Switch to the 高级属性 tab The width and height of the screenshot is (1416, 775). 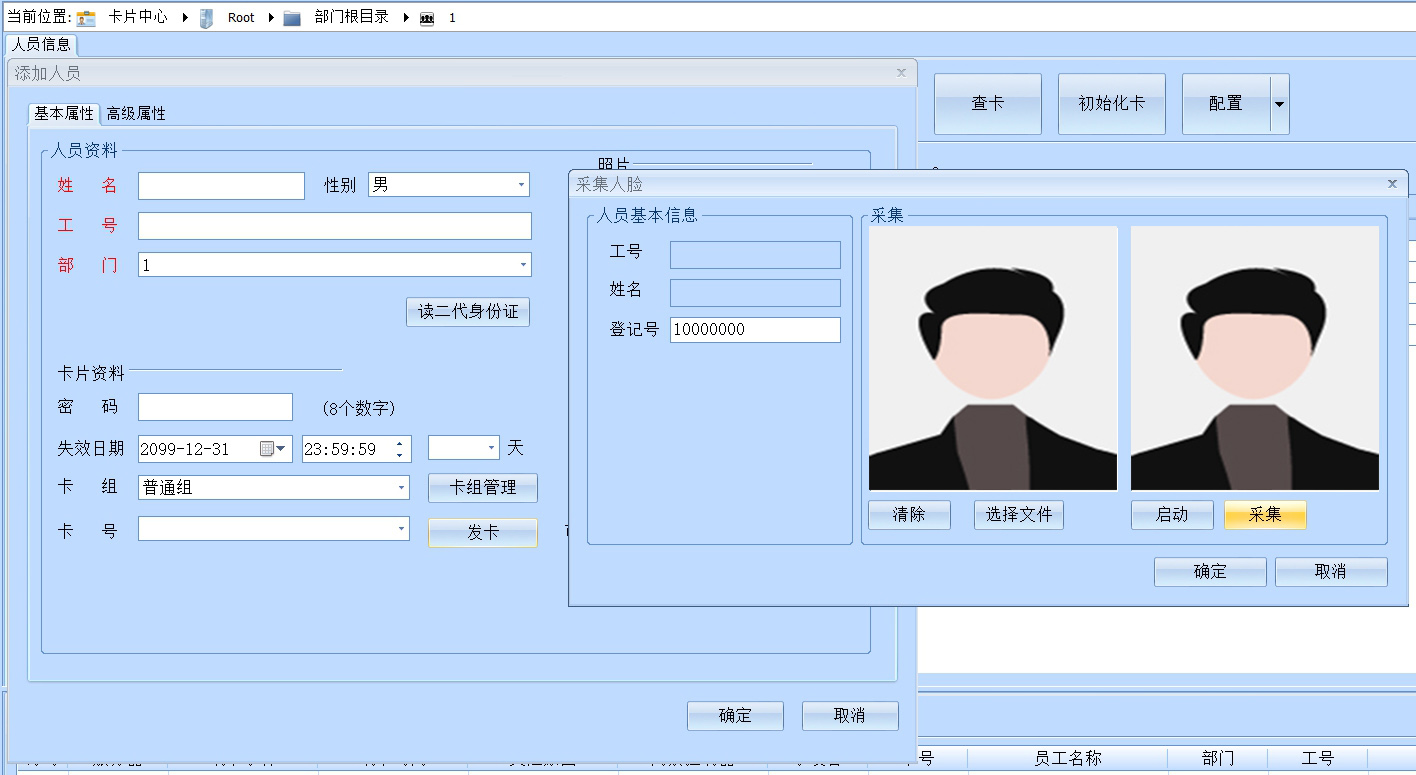pyautogui.click(x=136, y=114)
